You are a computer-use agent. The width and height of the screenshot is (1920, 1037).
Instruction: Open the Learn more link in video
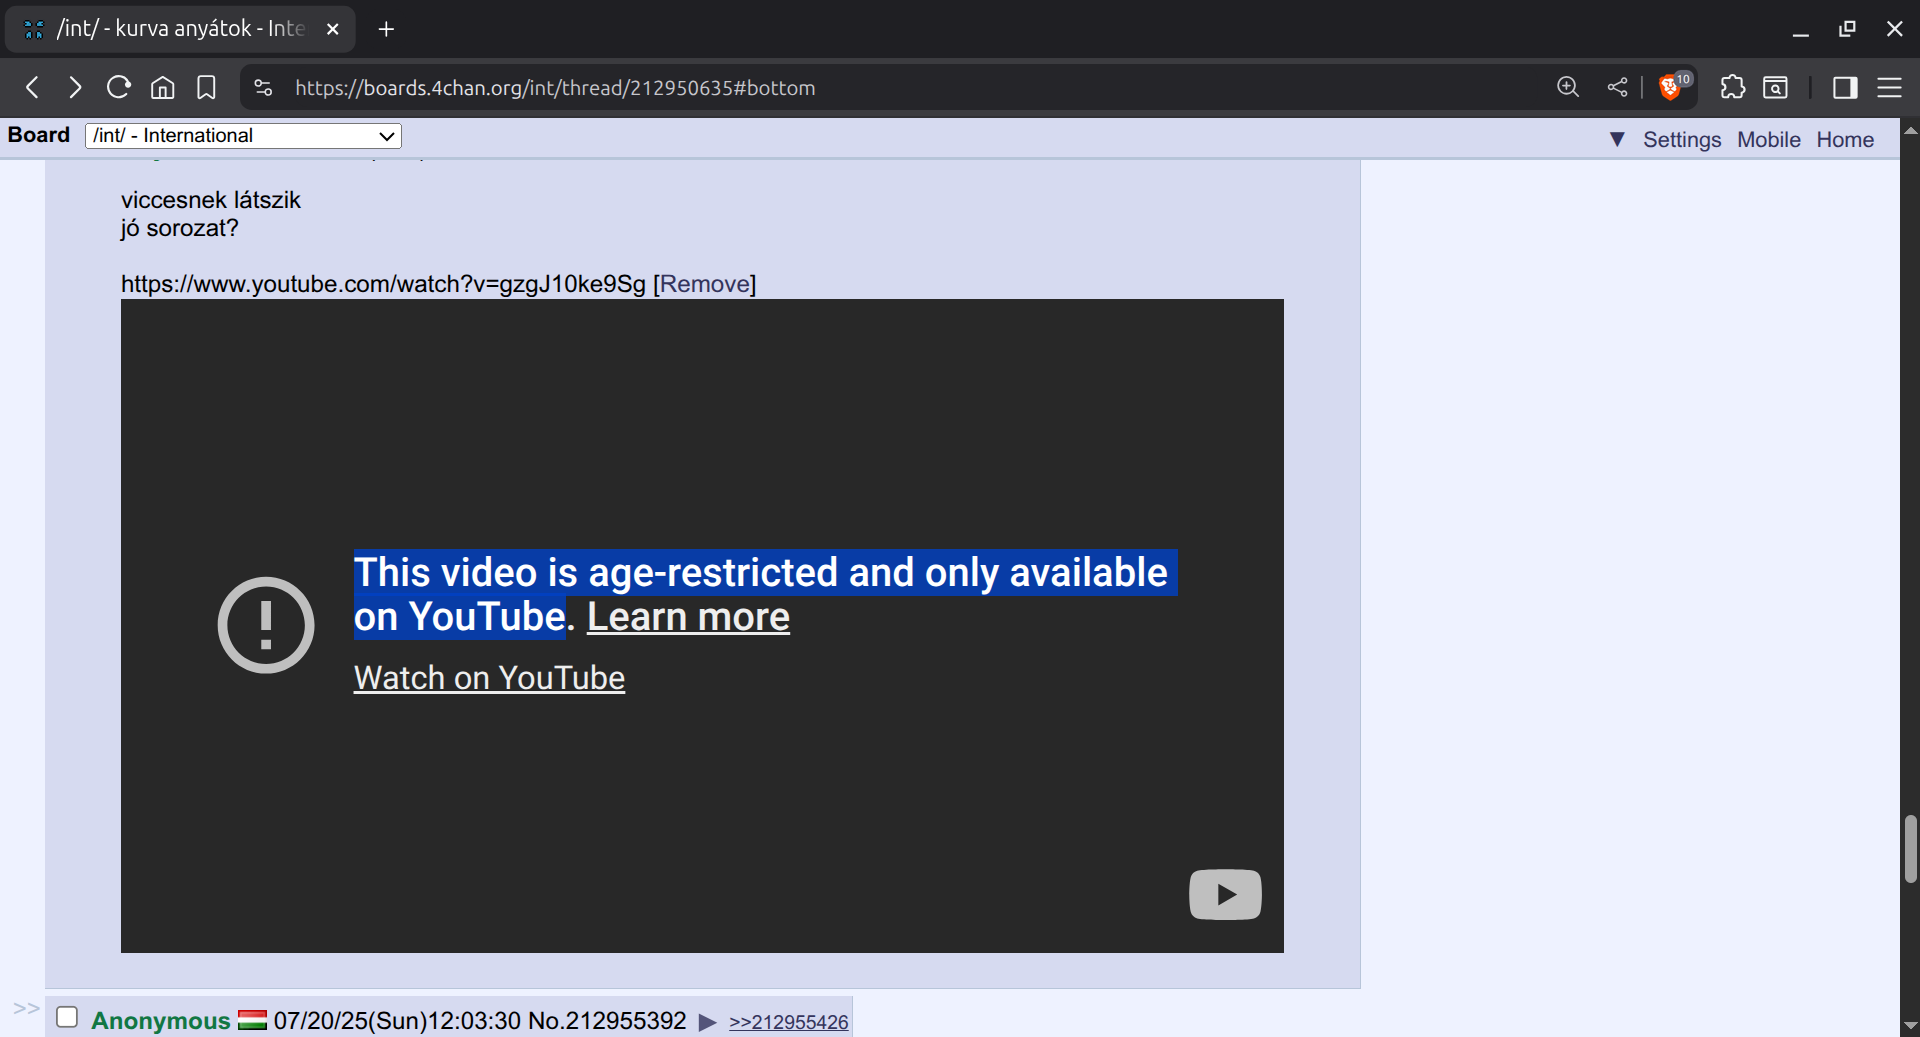[x=688, y=617]
